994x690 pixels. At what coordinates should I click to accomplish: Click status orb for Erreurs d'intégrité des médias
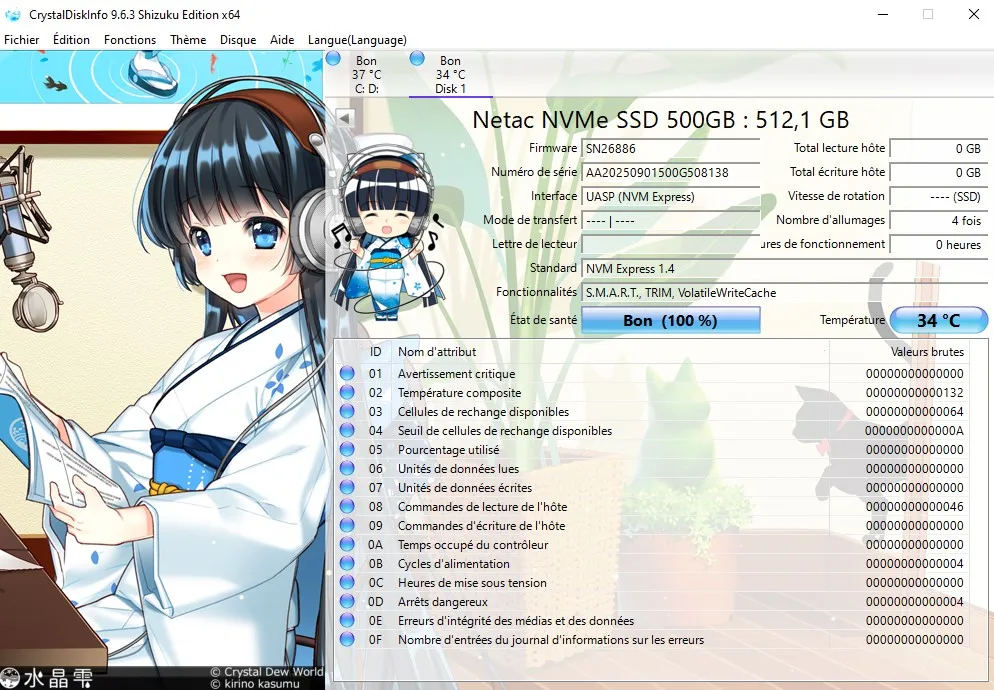[x=347, y=620]
